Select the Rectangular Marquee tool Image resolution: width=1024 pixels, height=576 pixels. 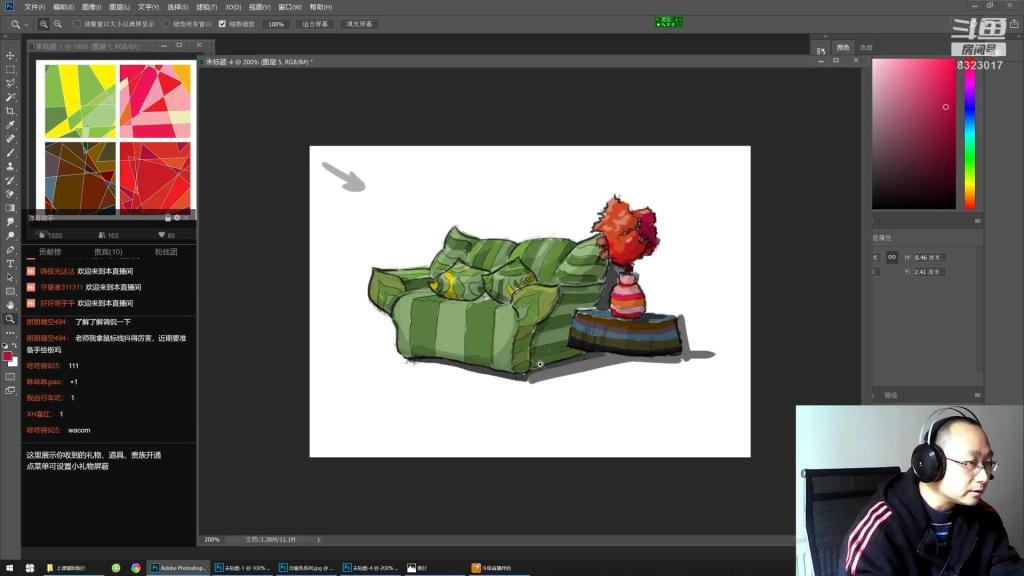(11, 70)
